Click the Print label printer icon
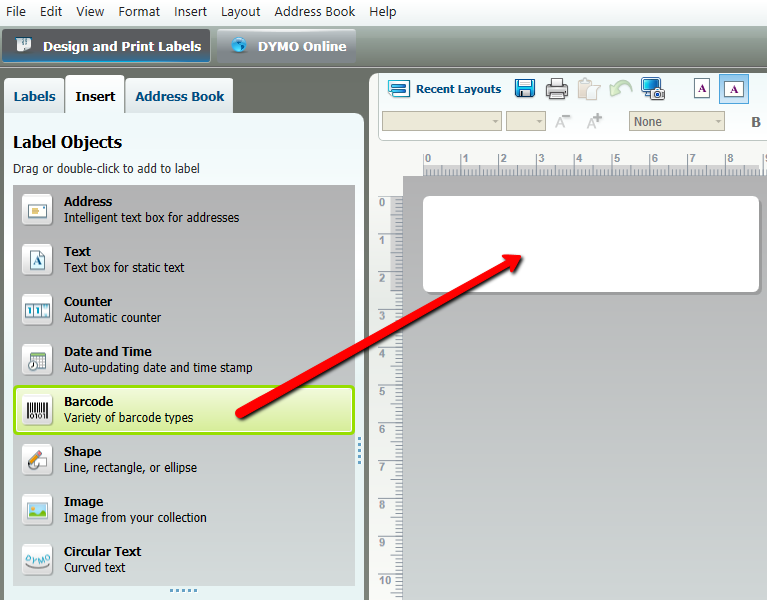This screenshot has height=600, width=767. coord(557,89)
